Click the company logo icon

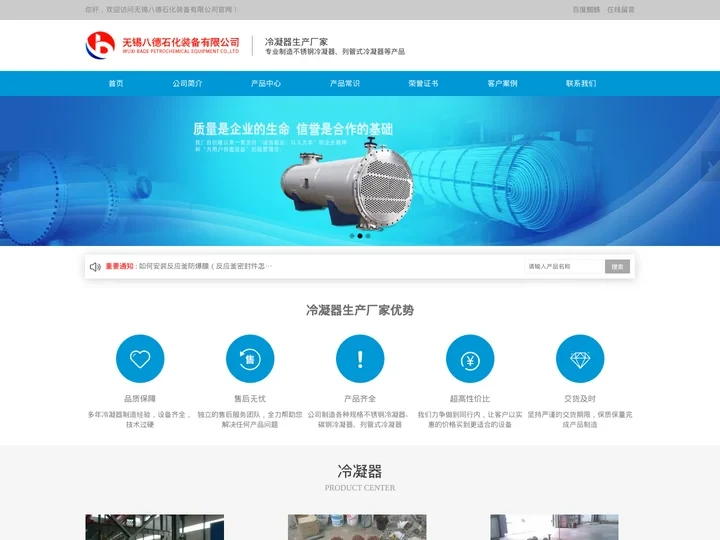[100, 45]
